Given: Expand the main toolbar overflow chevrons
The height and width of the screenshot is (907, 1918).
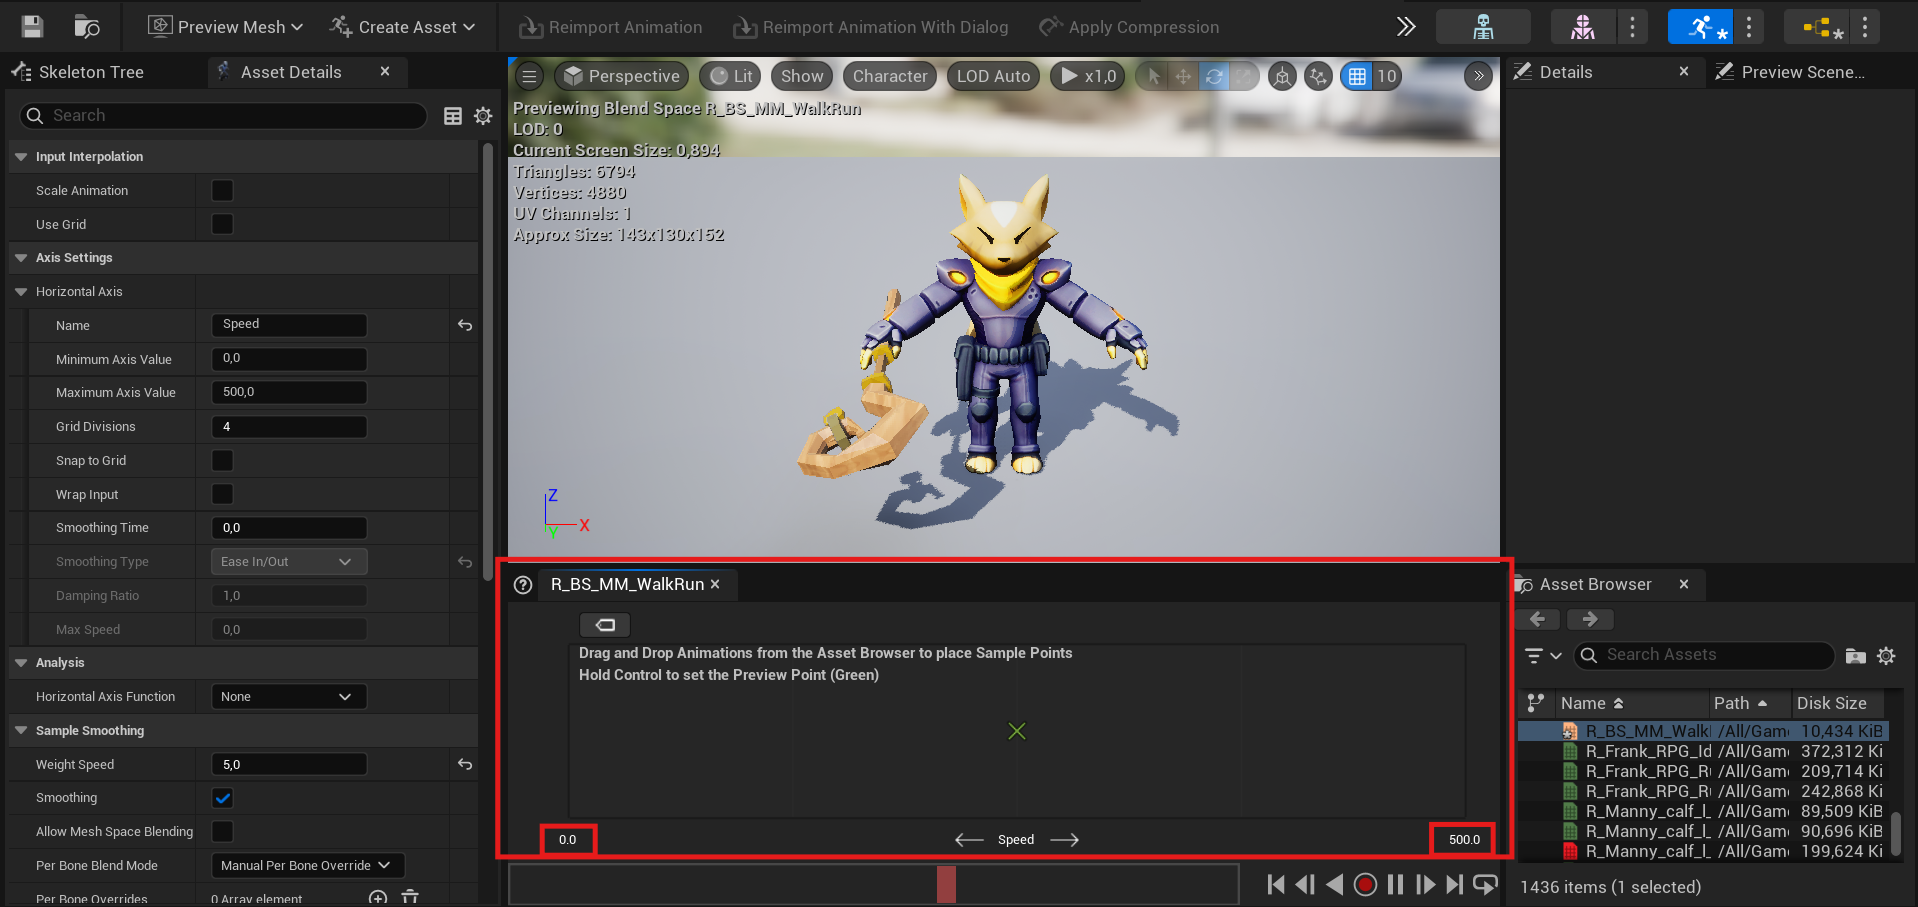Looking at the screenshot, I should (x=1406, y=27).
